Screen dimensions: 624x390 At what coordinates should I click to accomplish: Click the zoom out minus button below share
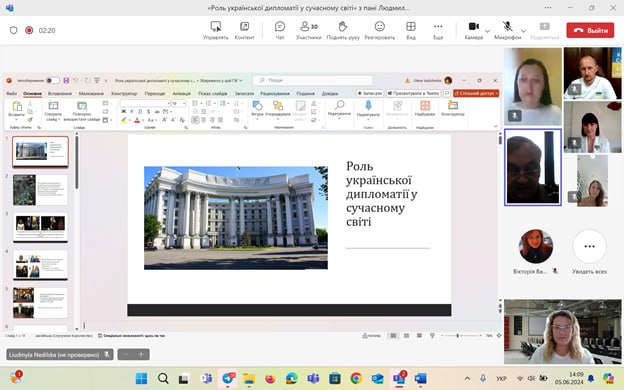[126, 354]
